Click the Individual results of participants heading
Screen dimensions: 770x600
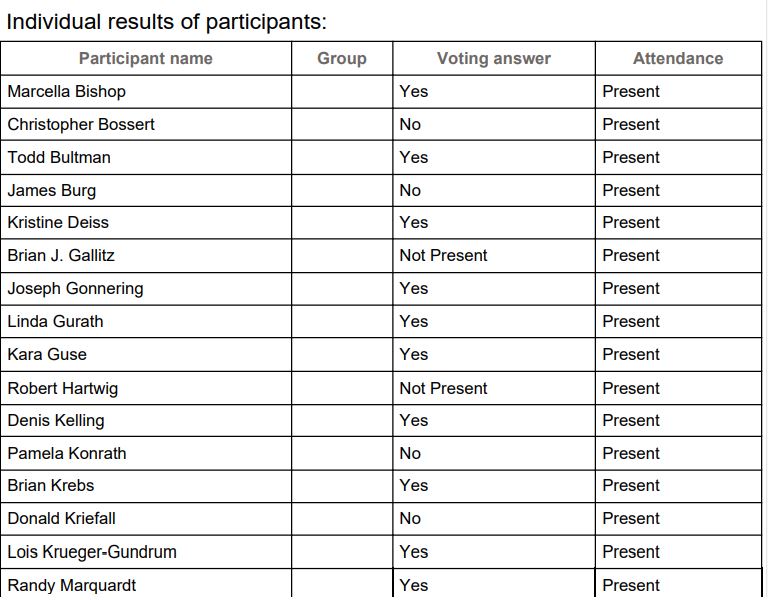(166, 22)
